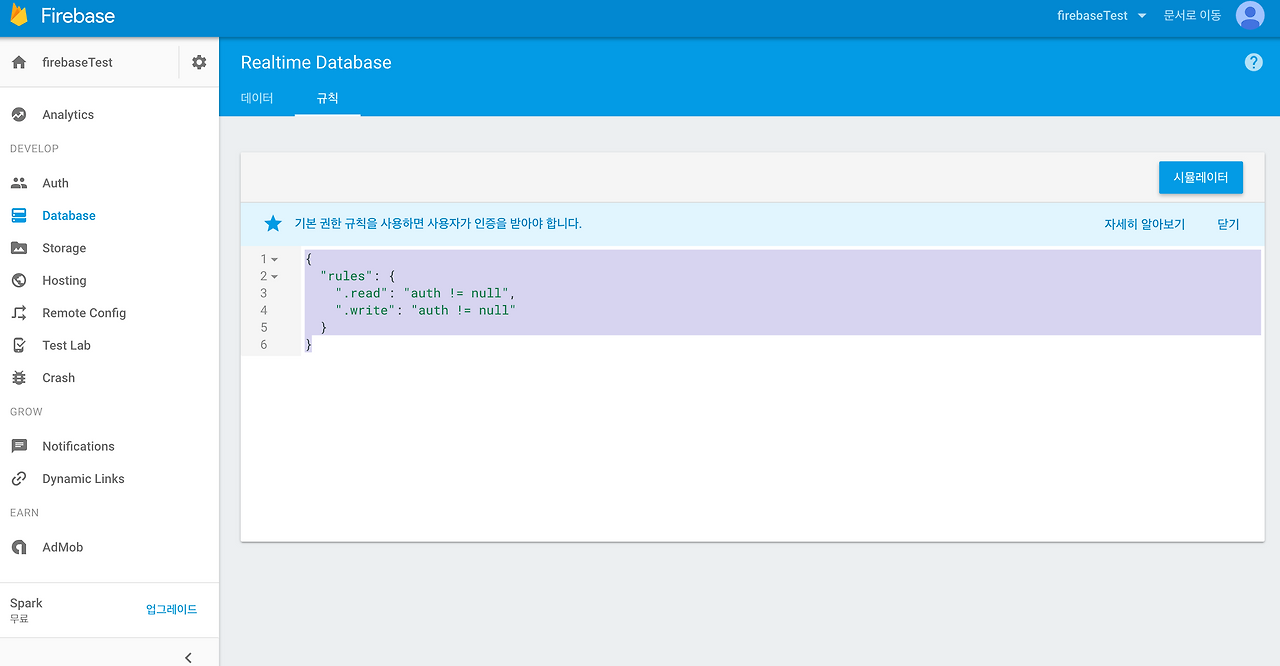The image size is (1280, 666).
Task: Click the Remote Config icon
Action: [19, 313]
